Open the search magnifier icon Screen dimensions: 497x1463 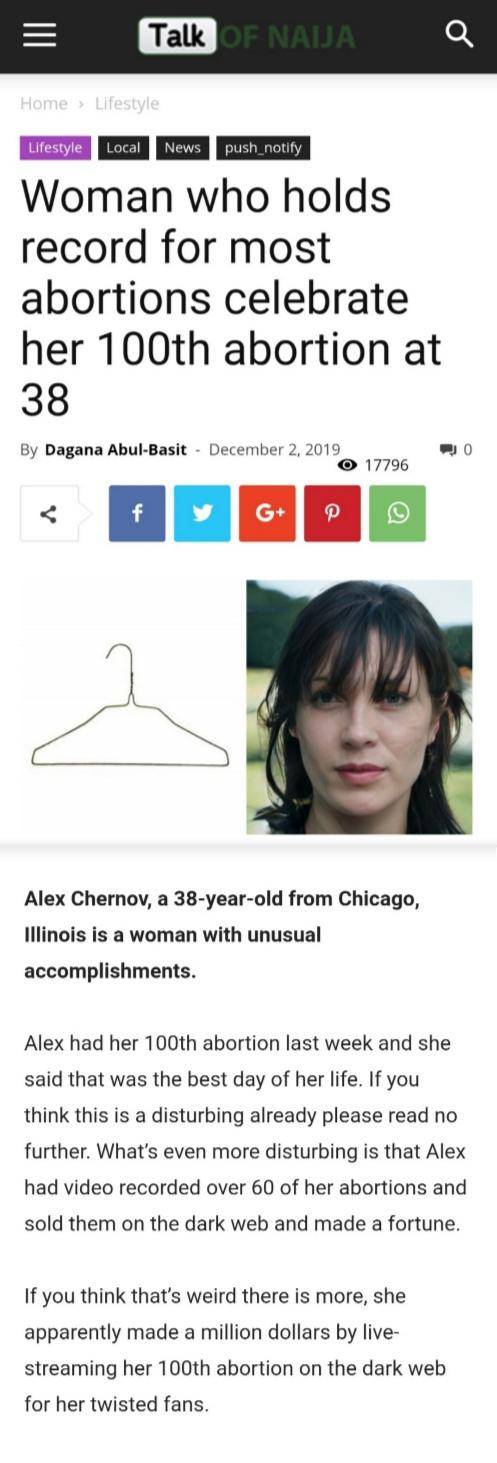[x=459, y=35]
